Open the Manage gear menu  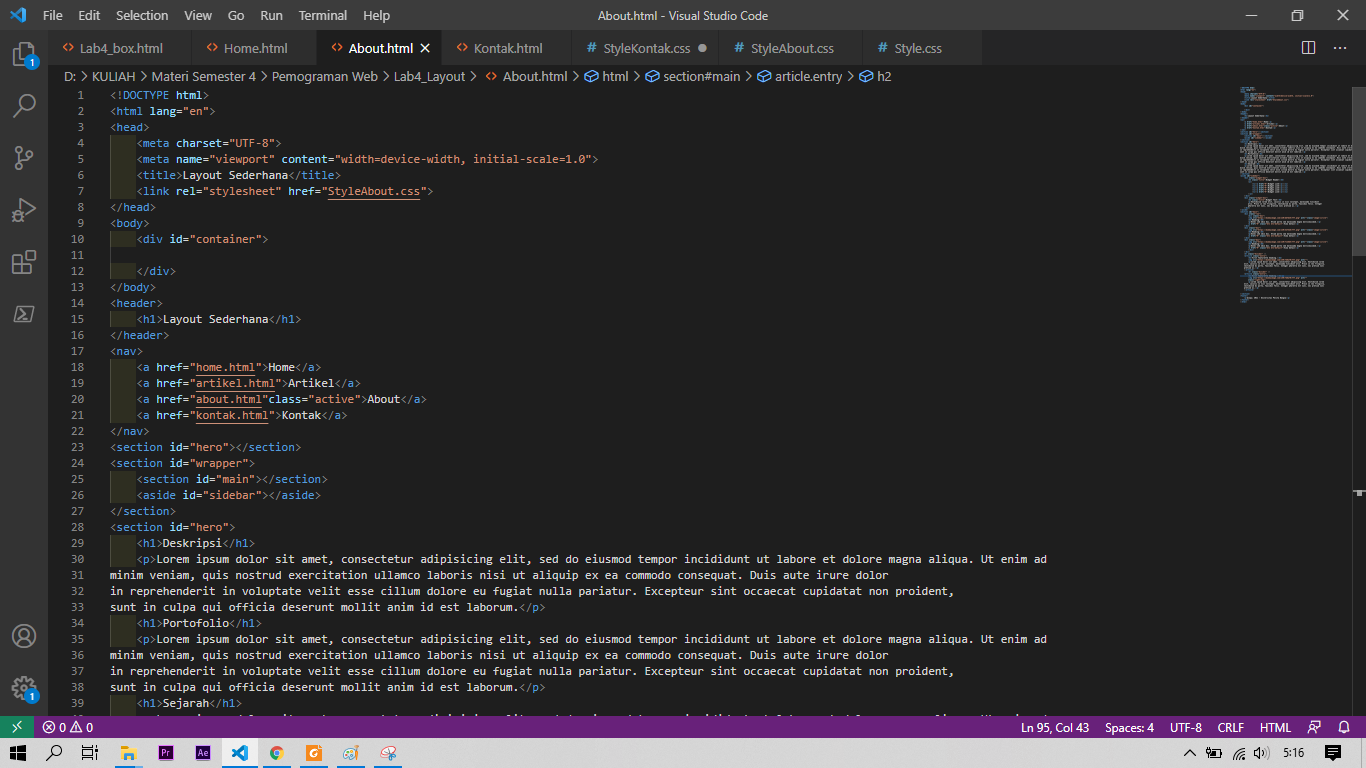coord(24,687)
